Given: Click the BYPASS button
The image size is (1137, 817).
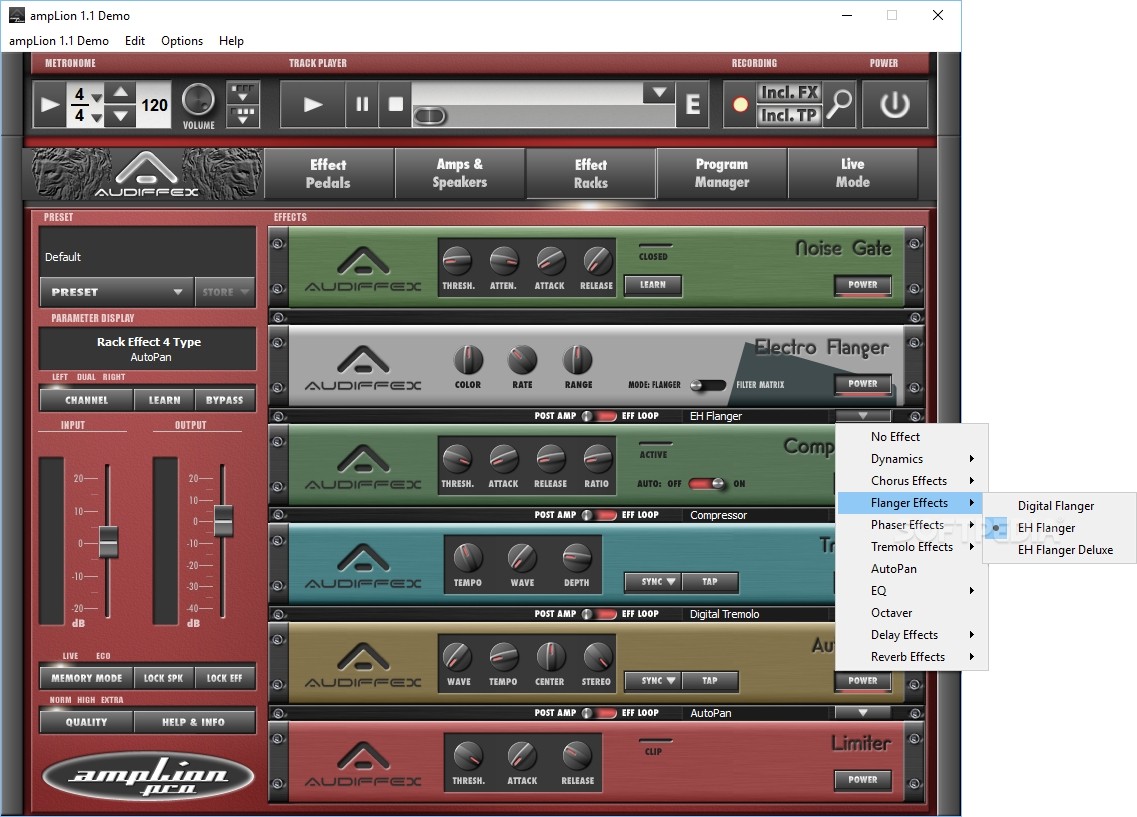Looking at the screenshot, I should tap(225, 400).
